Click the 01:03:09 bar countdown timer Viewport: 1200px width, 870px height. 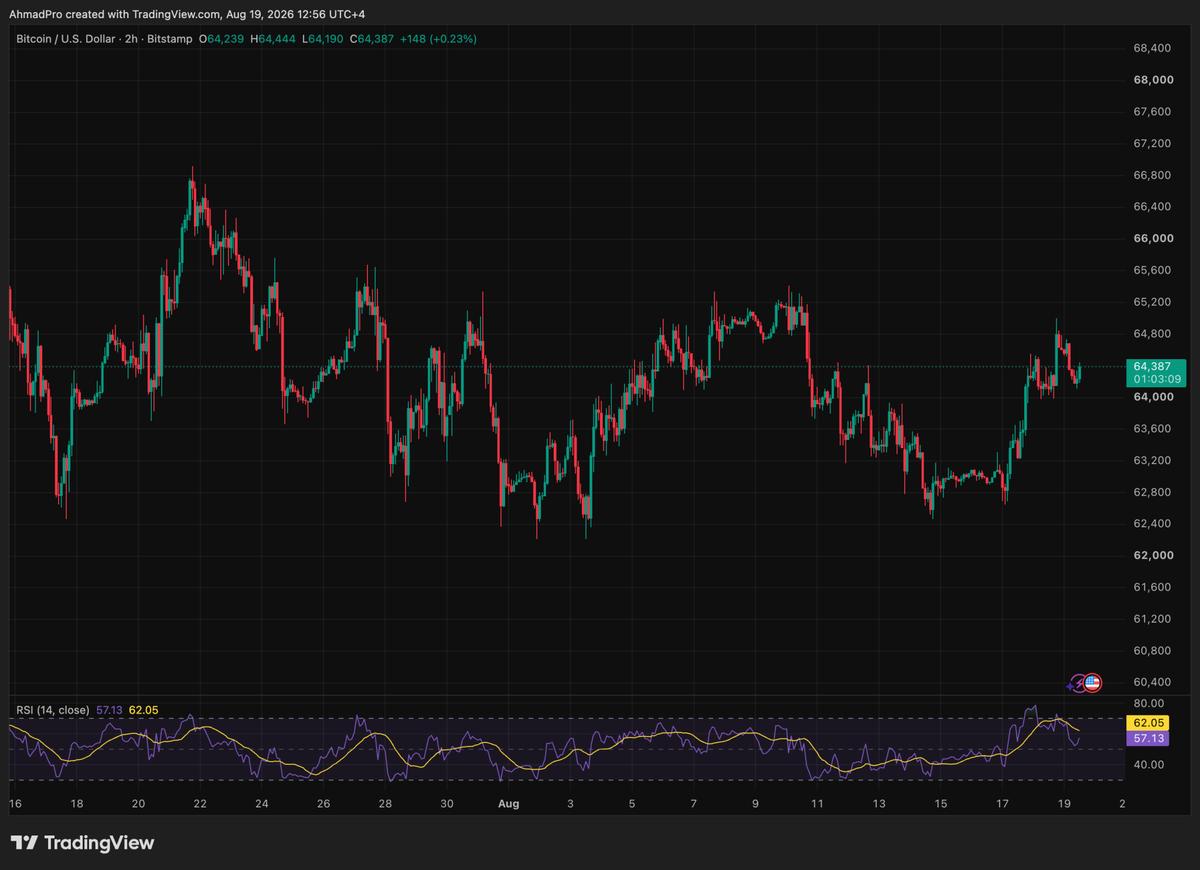coord(1158,379)
